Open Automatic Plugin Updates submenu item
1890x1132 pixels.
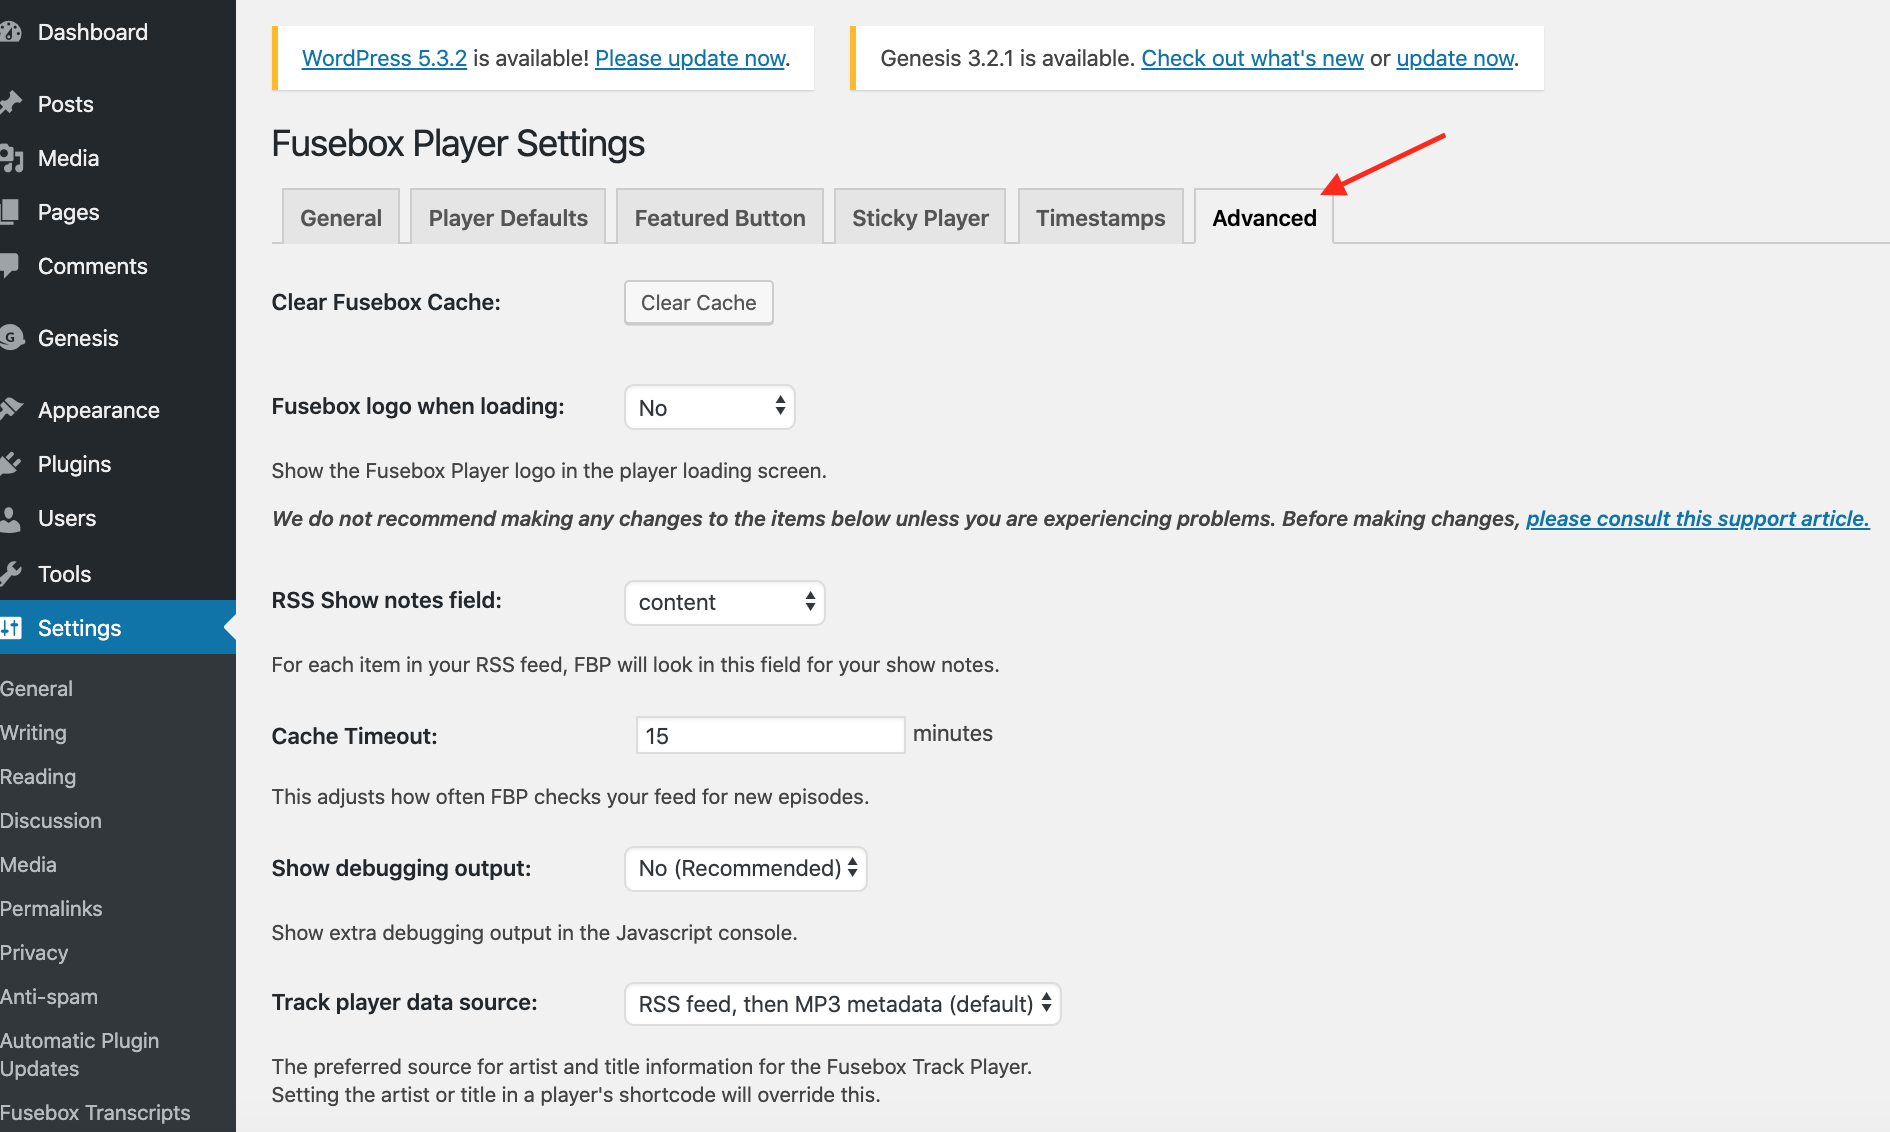pos(80,1054)
